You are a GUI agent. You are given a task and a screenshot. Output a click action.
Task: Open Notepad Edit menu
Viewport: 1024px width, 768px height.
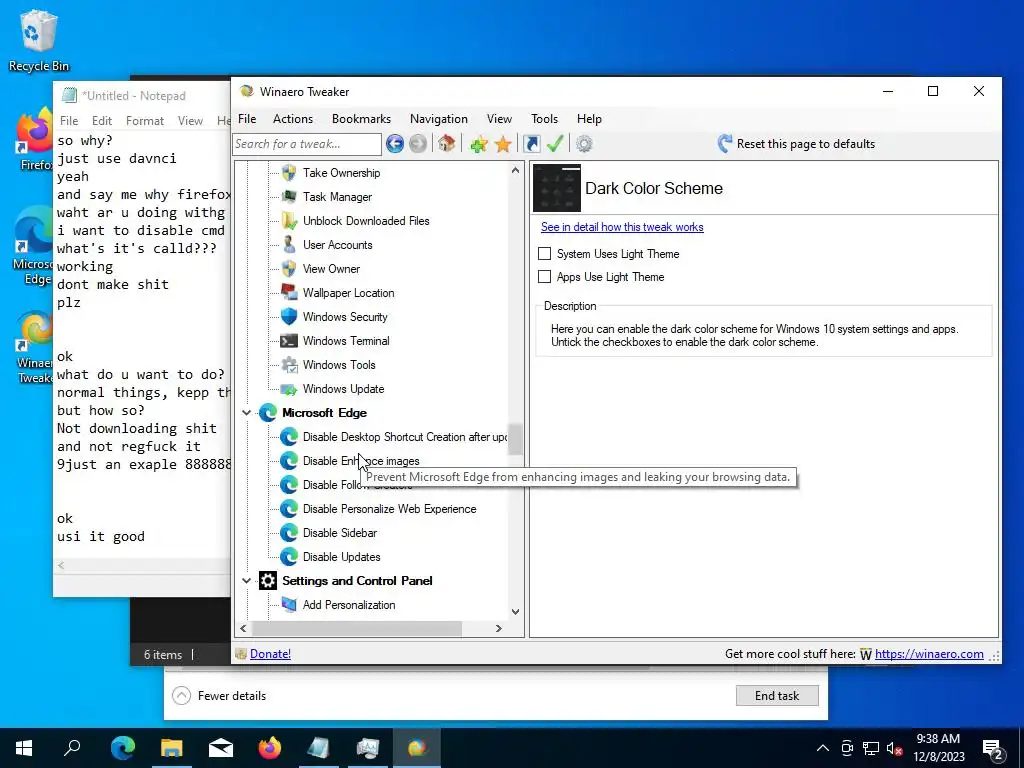(x=101, y=121)
